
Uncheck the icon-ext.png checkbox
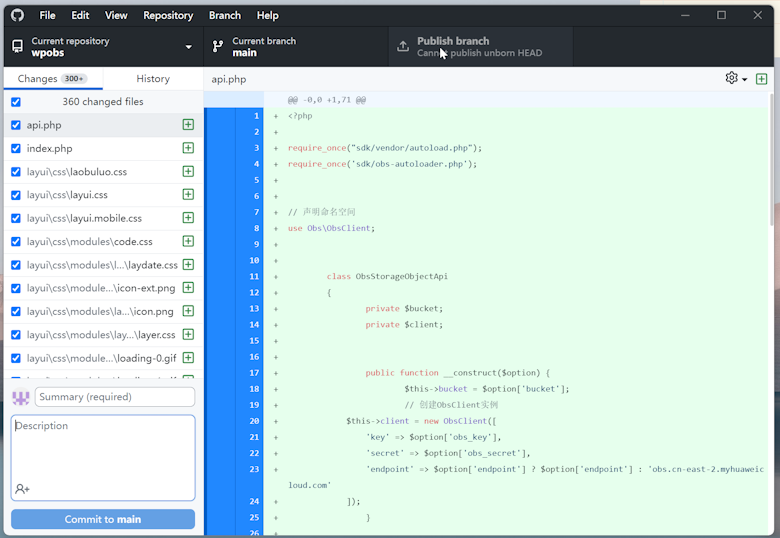tap(16, 288)
